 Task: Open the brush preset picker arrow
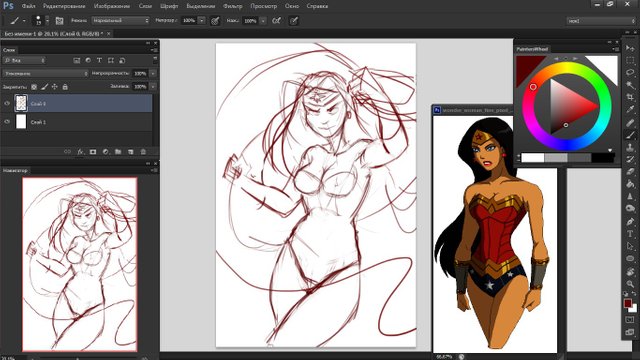point(47,20)
